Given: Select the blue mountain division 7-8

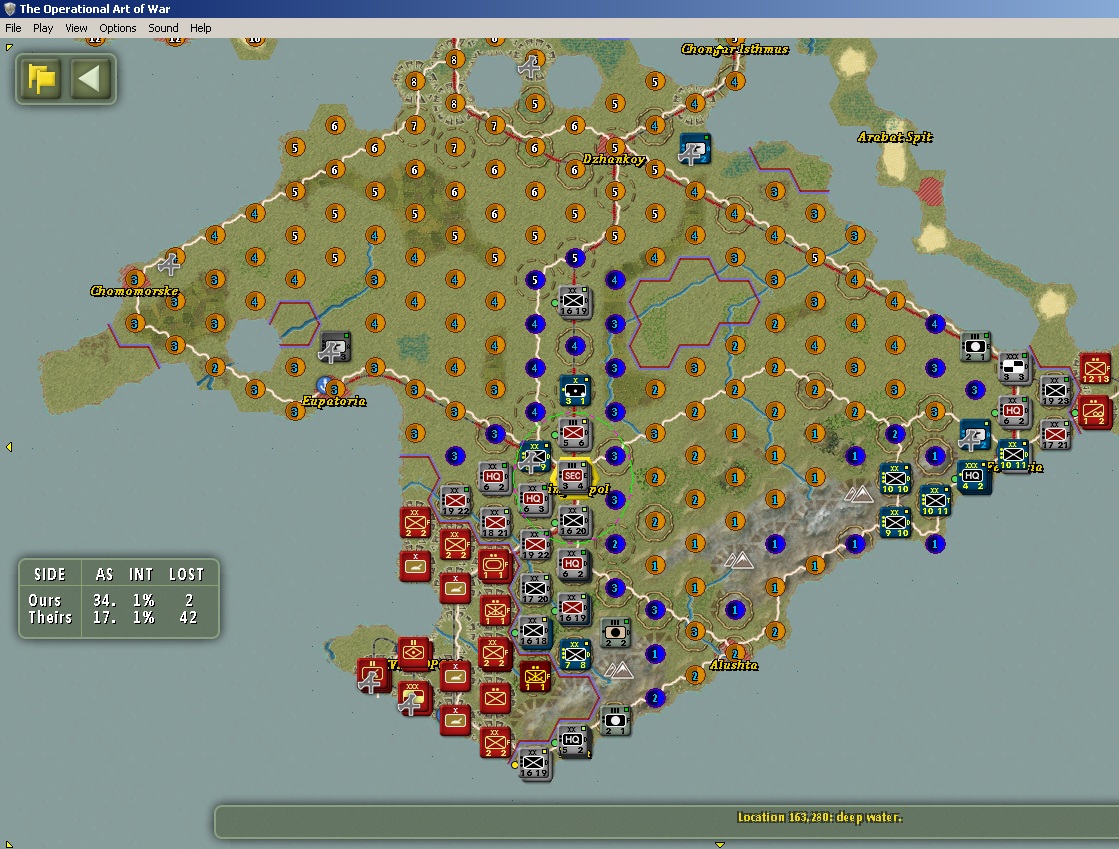Looking at the screenshot, I should pyautogui.click(x=575, y=654).
